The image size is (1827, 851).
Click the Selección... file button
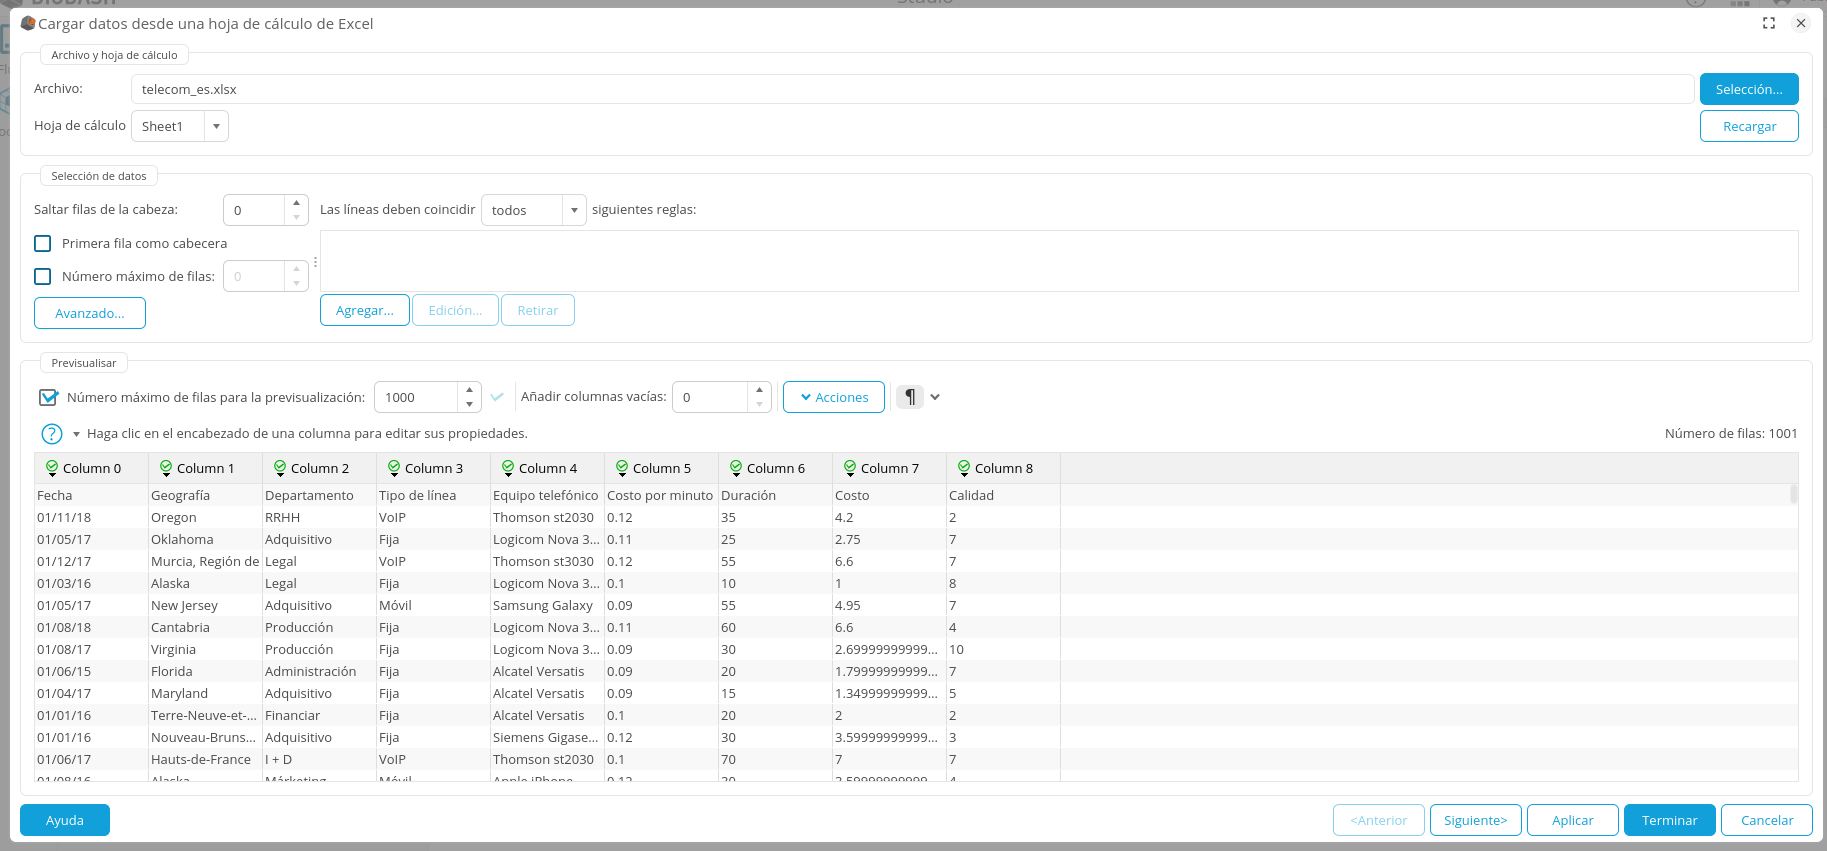pyautogui.click(x=1748, y=90)
